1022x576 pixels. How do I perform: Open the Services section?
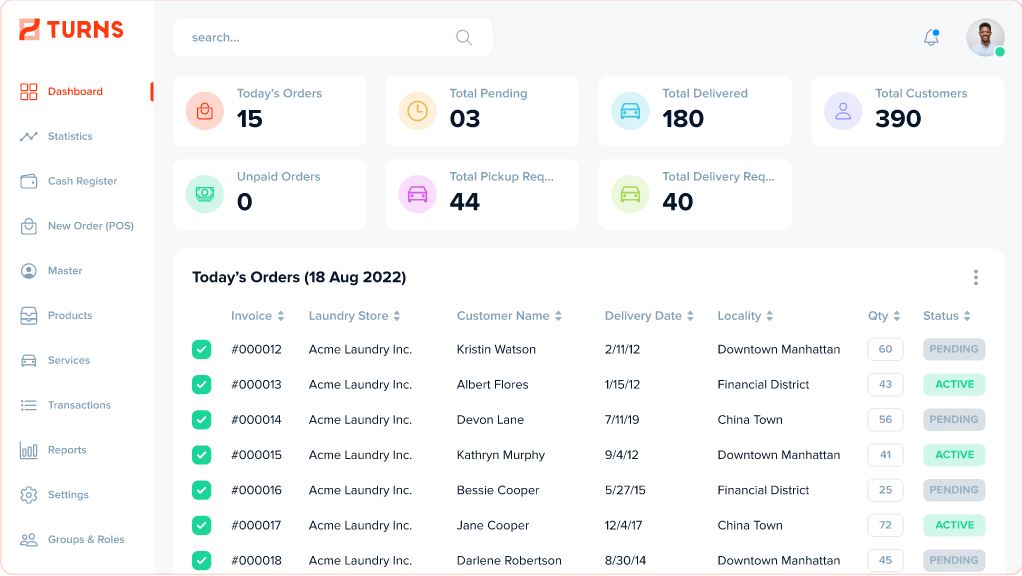click(68, 360)
